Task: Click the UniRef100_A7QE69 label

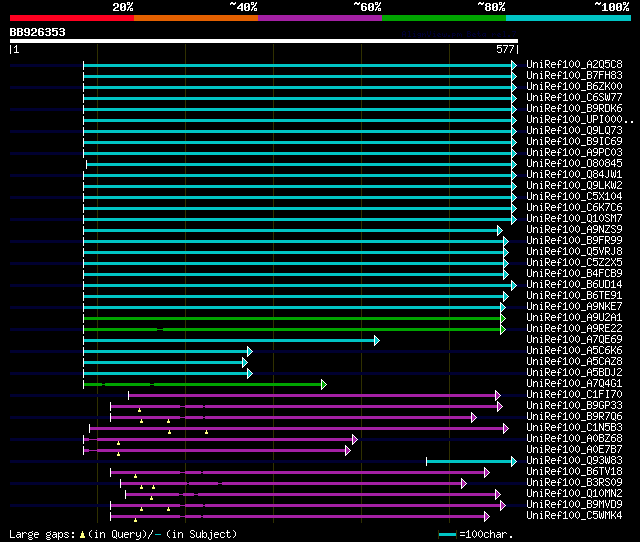Action: tap(574, 340)
